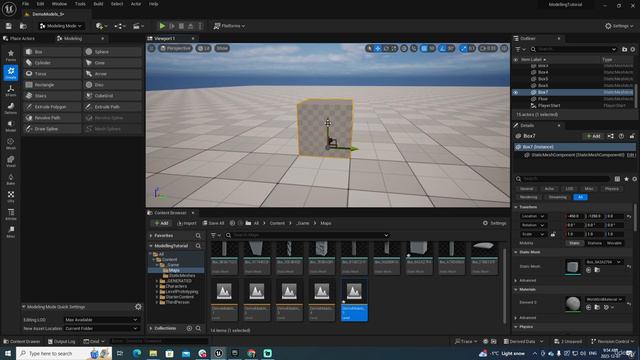Viewport: 640px width, 360px height.
Task: Start the Draw Spline tool
Action: coord(52,129)
